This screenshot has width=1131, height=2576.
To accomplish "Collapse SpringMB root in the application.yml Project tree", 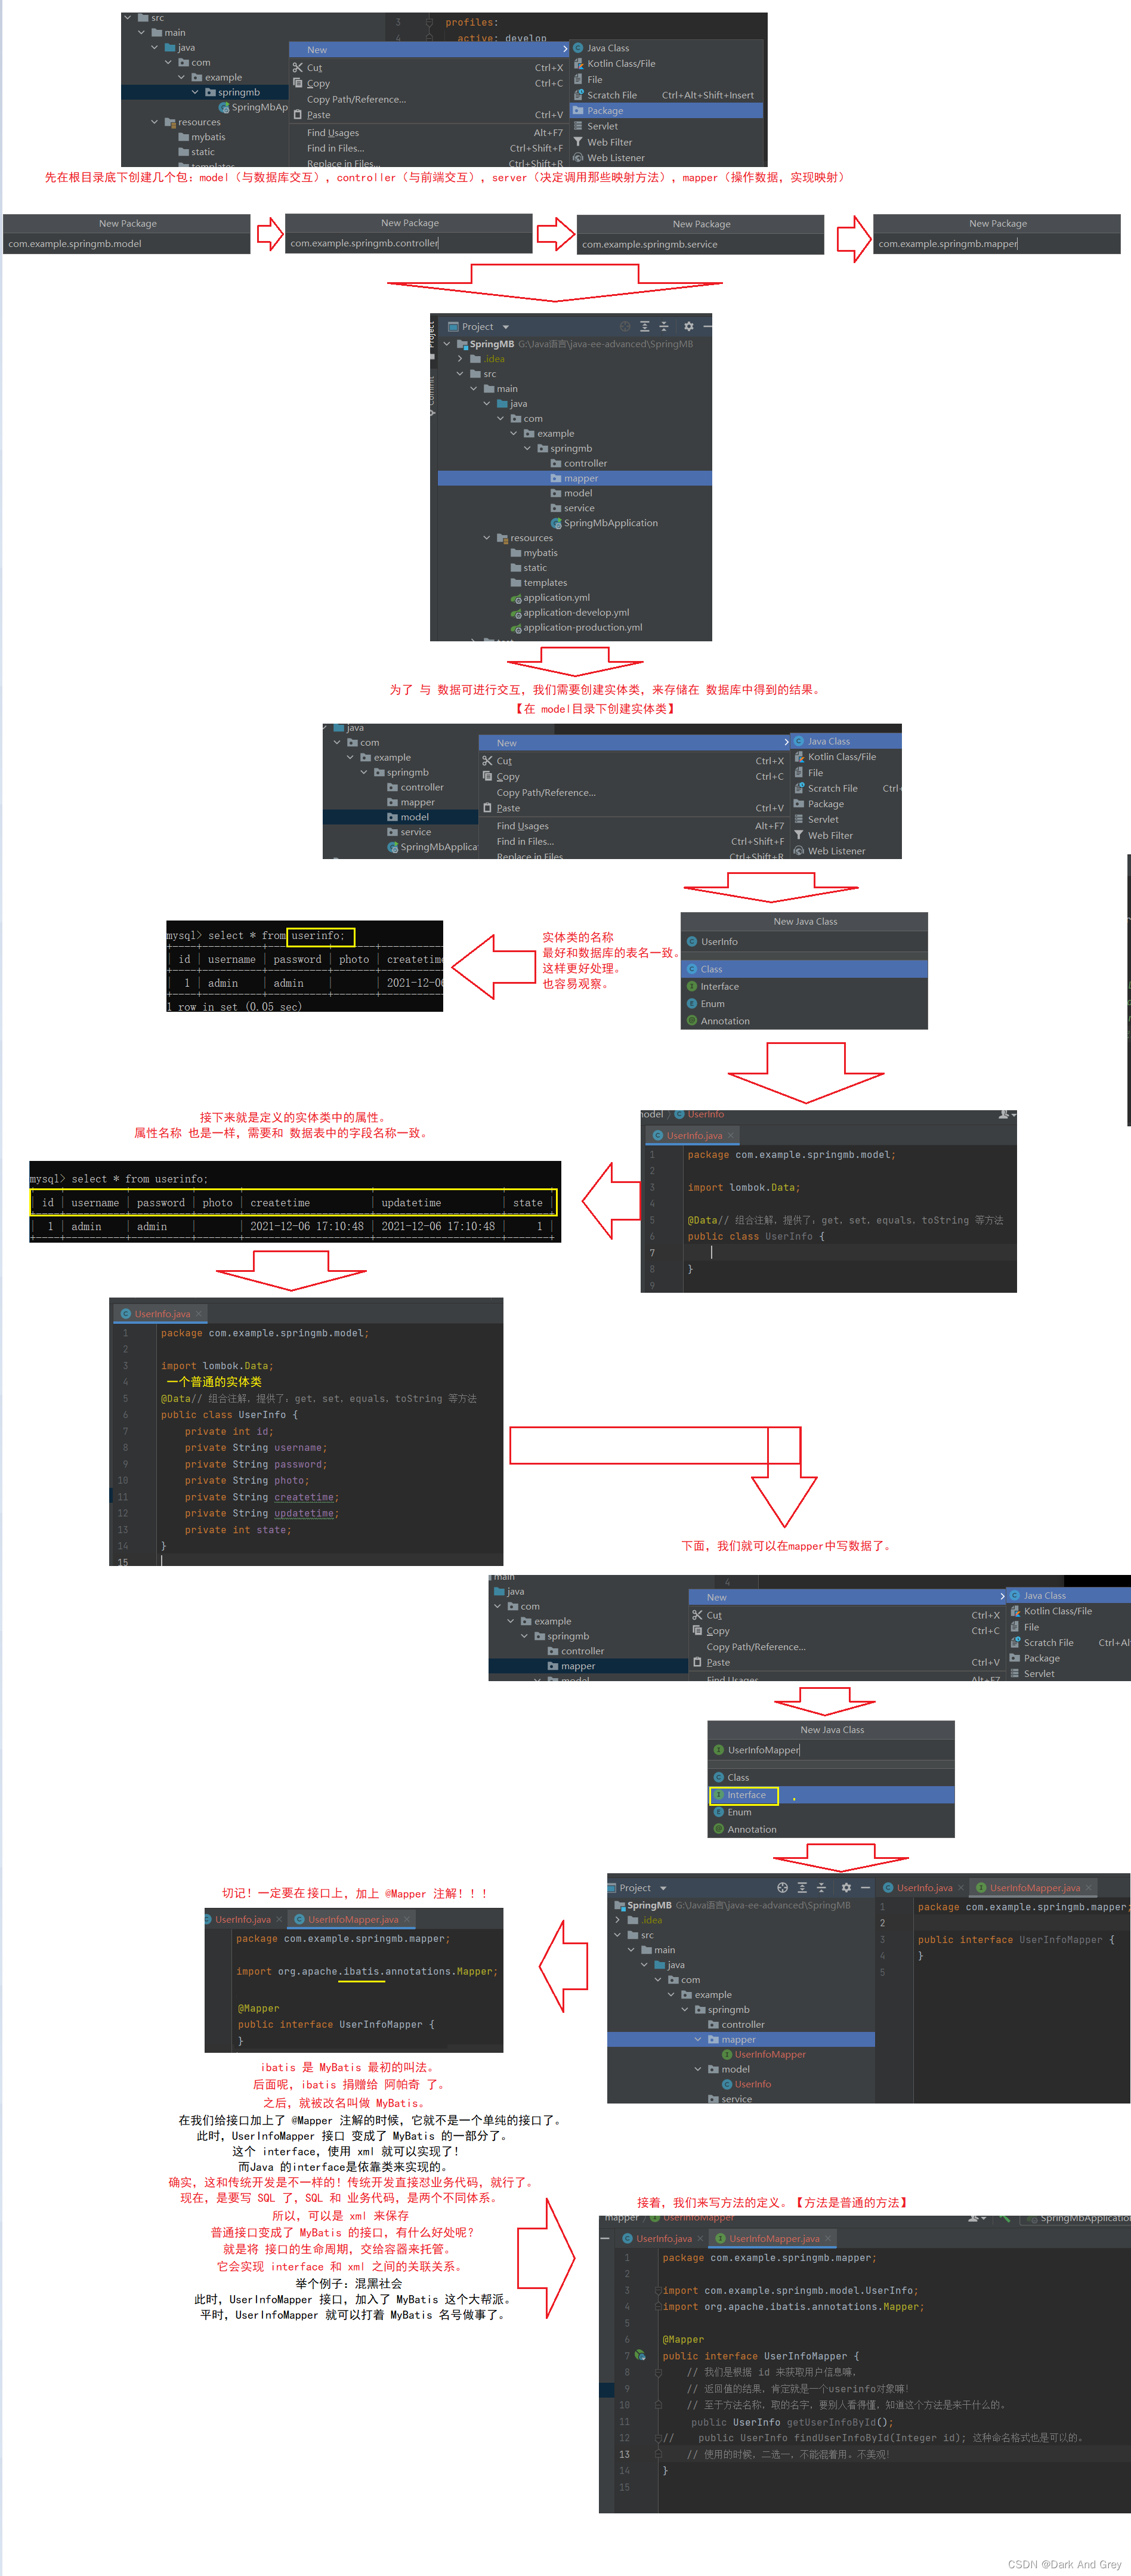I will pyautogui.click(x=447, y=344).
